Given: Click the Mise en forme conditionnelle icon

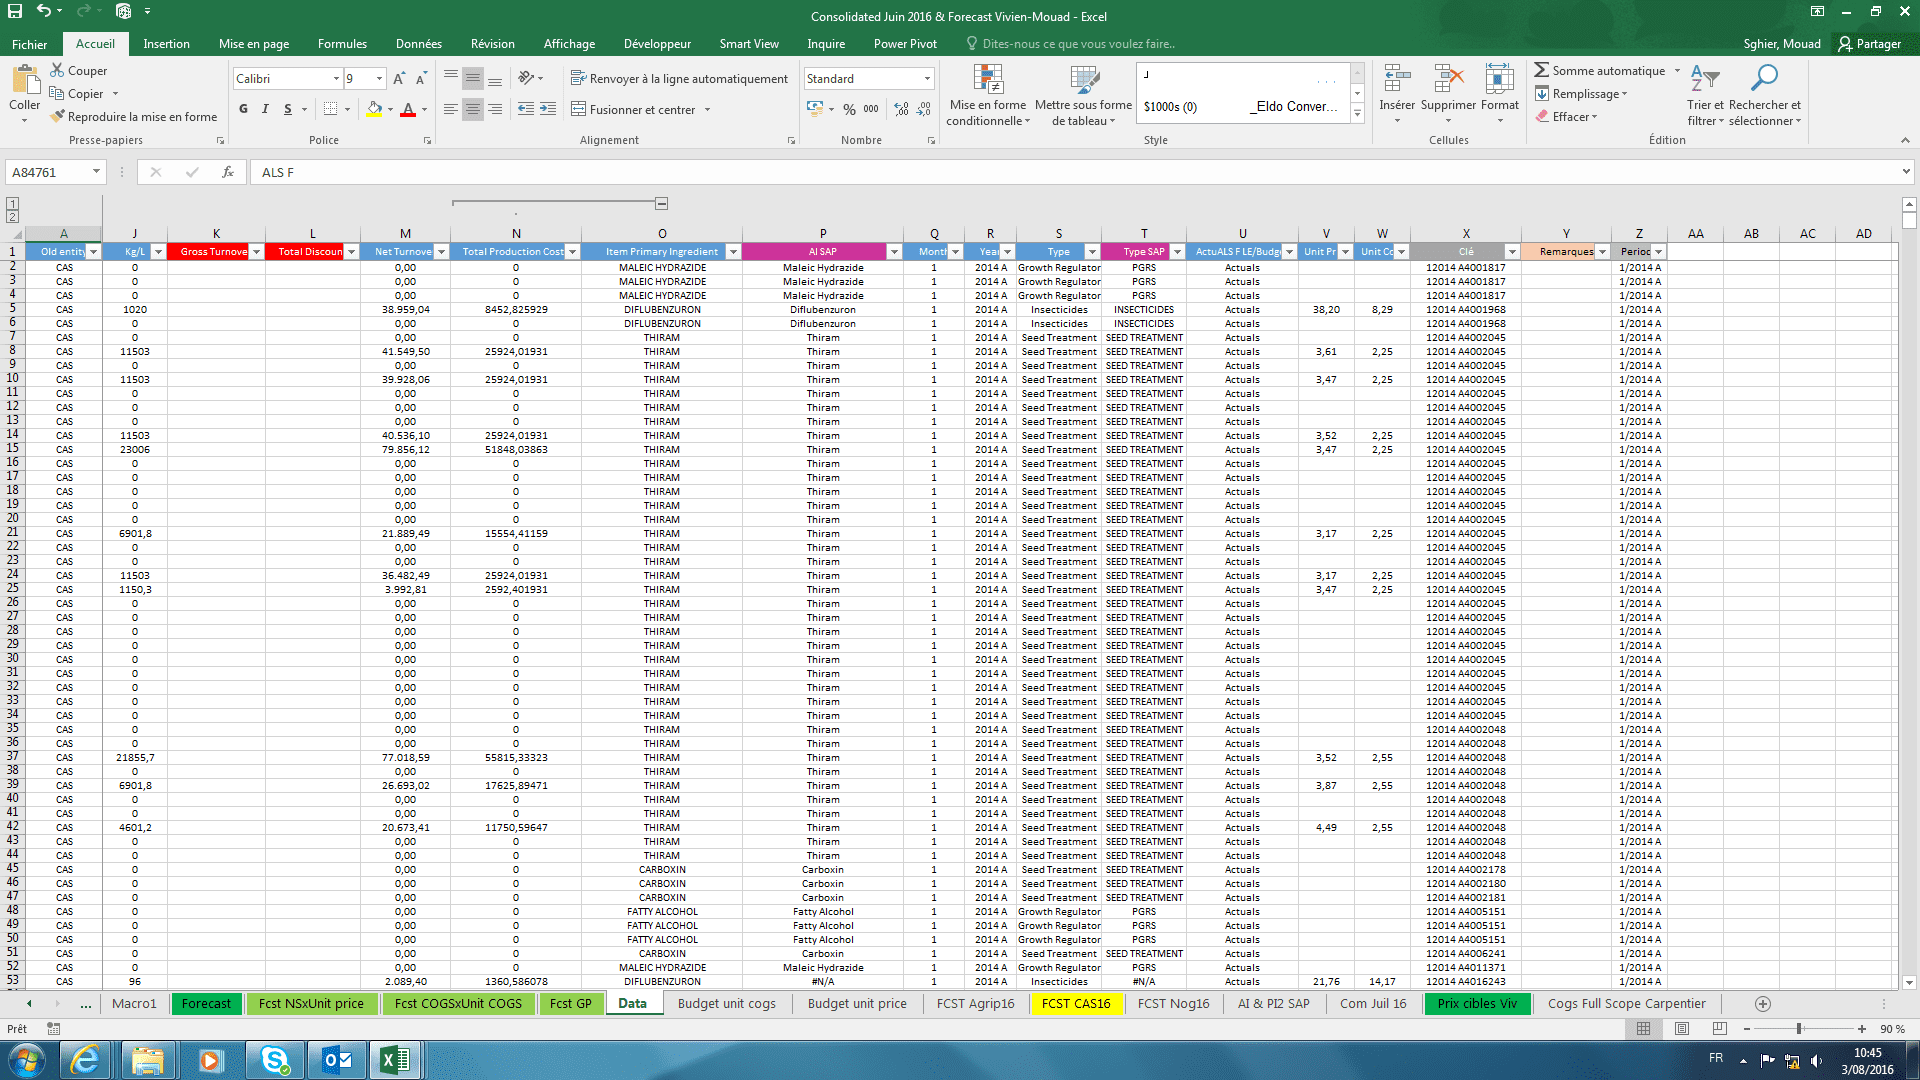Looking at the screenshot, I should [x=987, y=80].
